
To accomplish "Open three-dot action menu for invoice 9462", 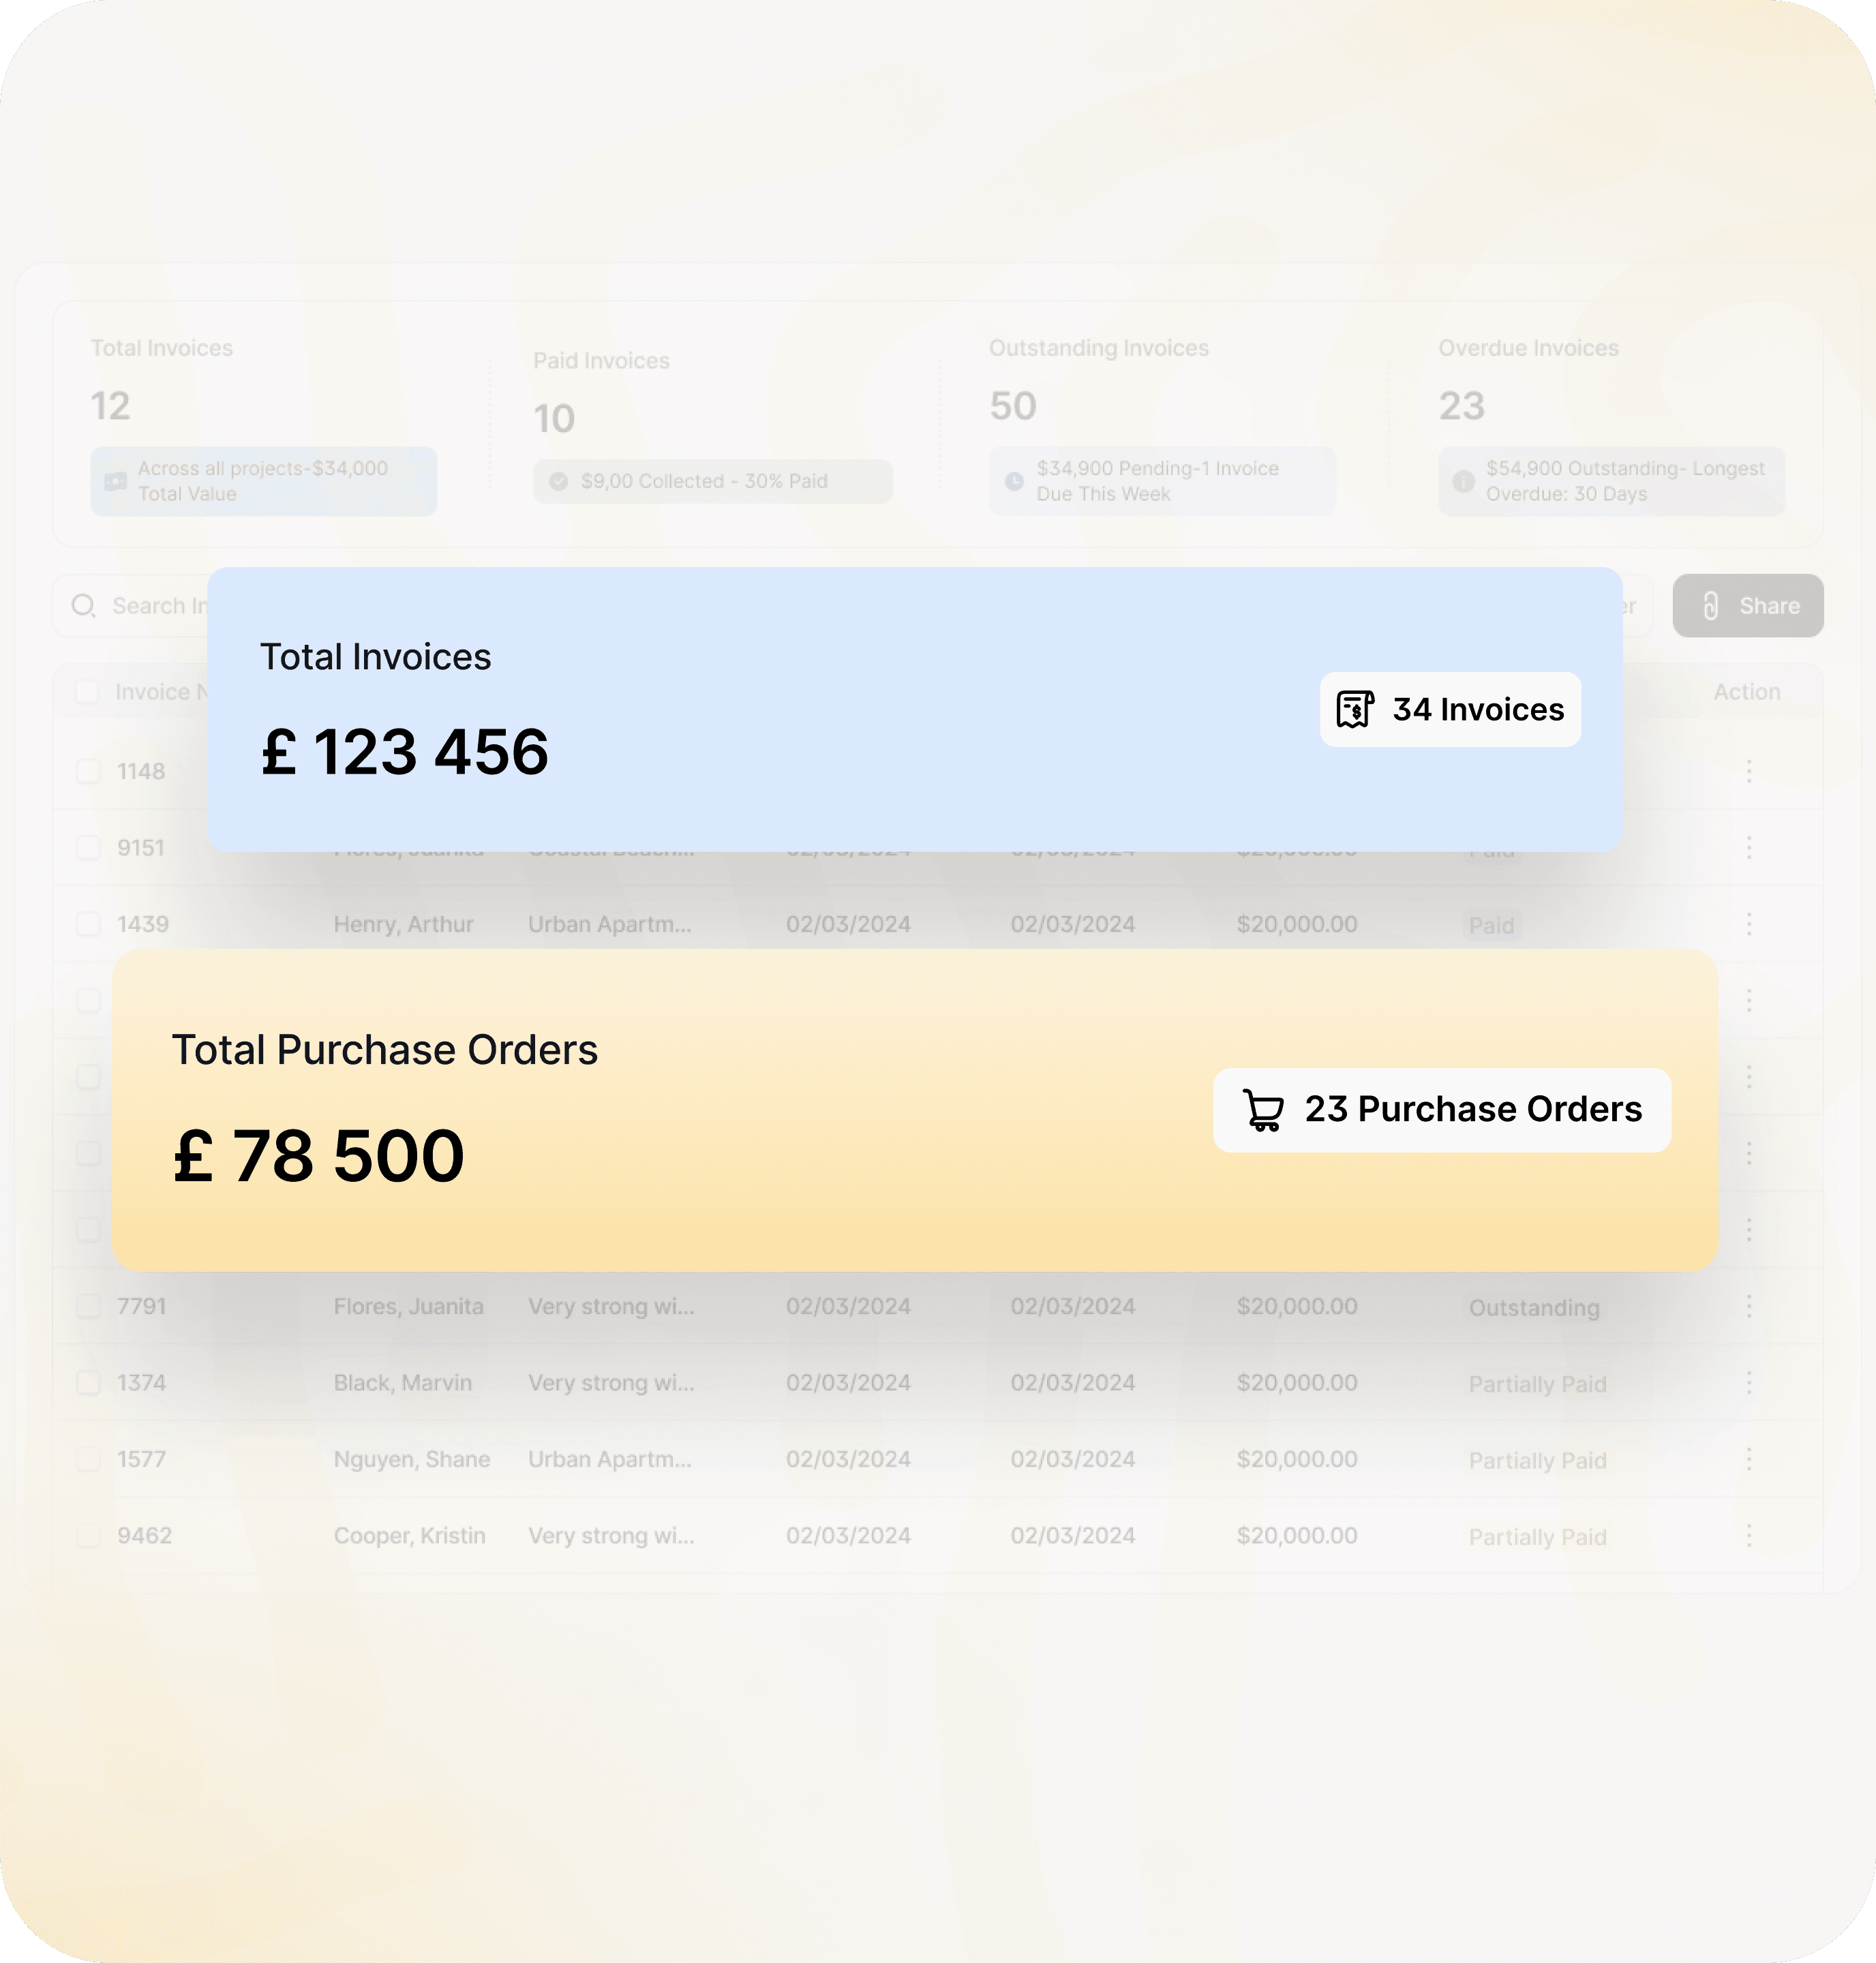I will tap(1749, 1536).
